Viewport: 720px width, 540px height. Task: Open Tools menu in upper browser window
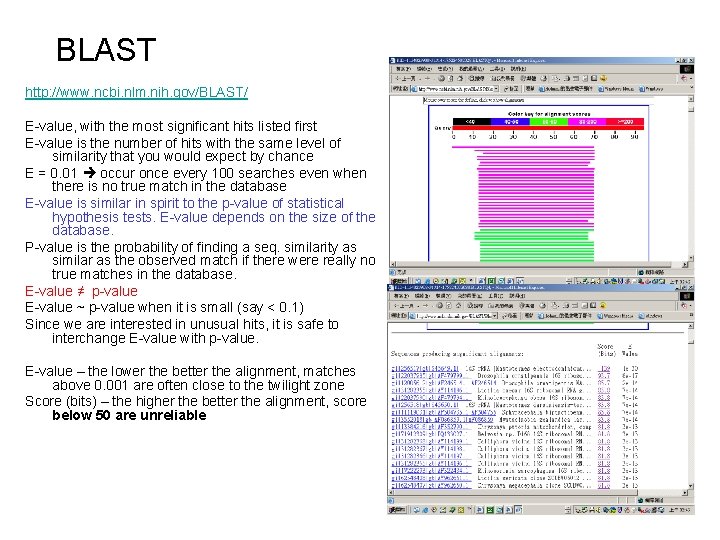click(x=497, y=69)
